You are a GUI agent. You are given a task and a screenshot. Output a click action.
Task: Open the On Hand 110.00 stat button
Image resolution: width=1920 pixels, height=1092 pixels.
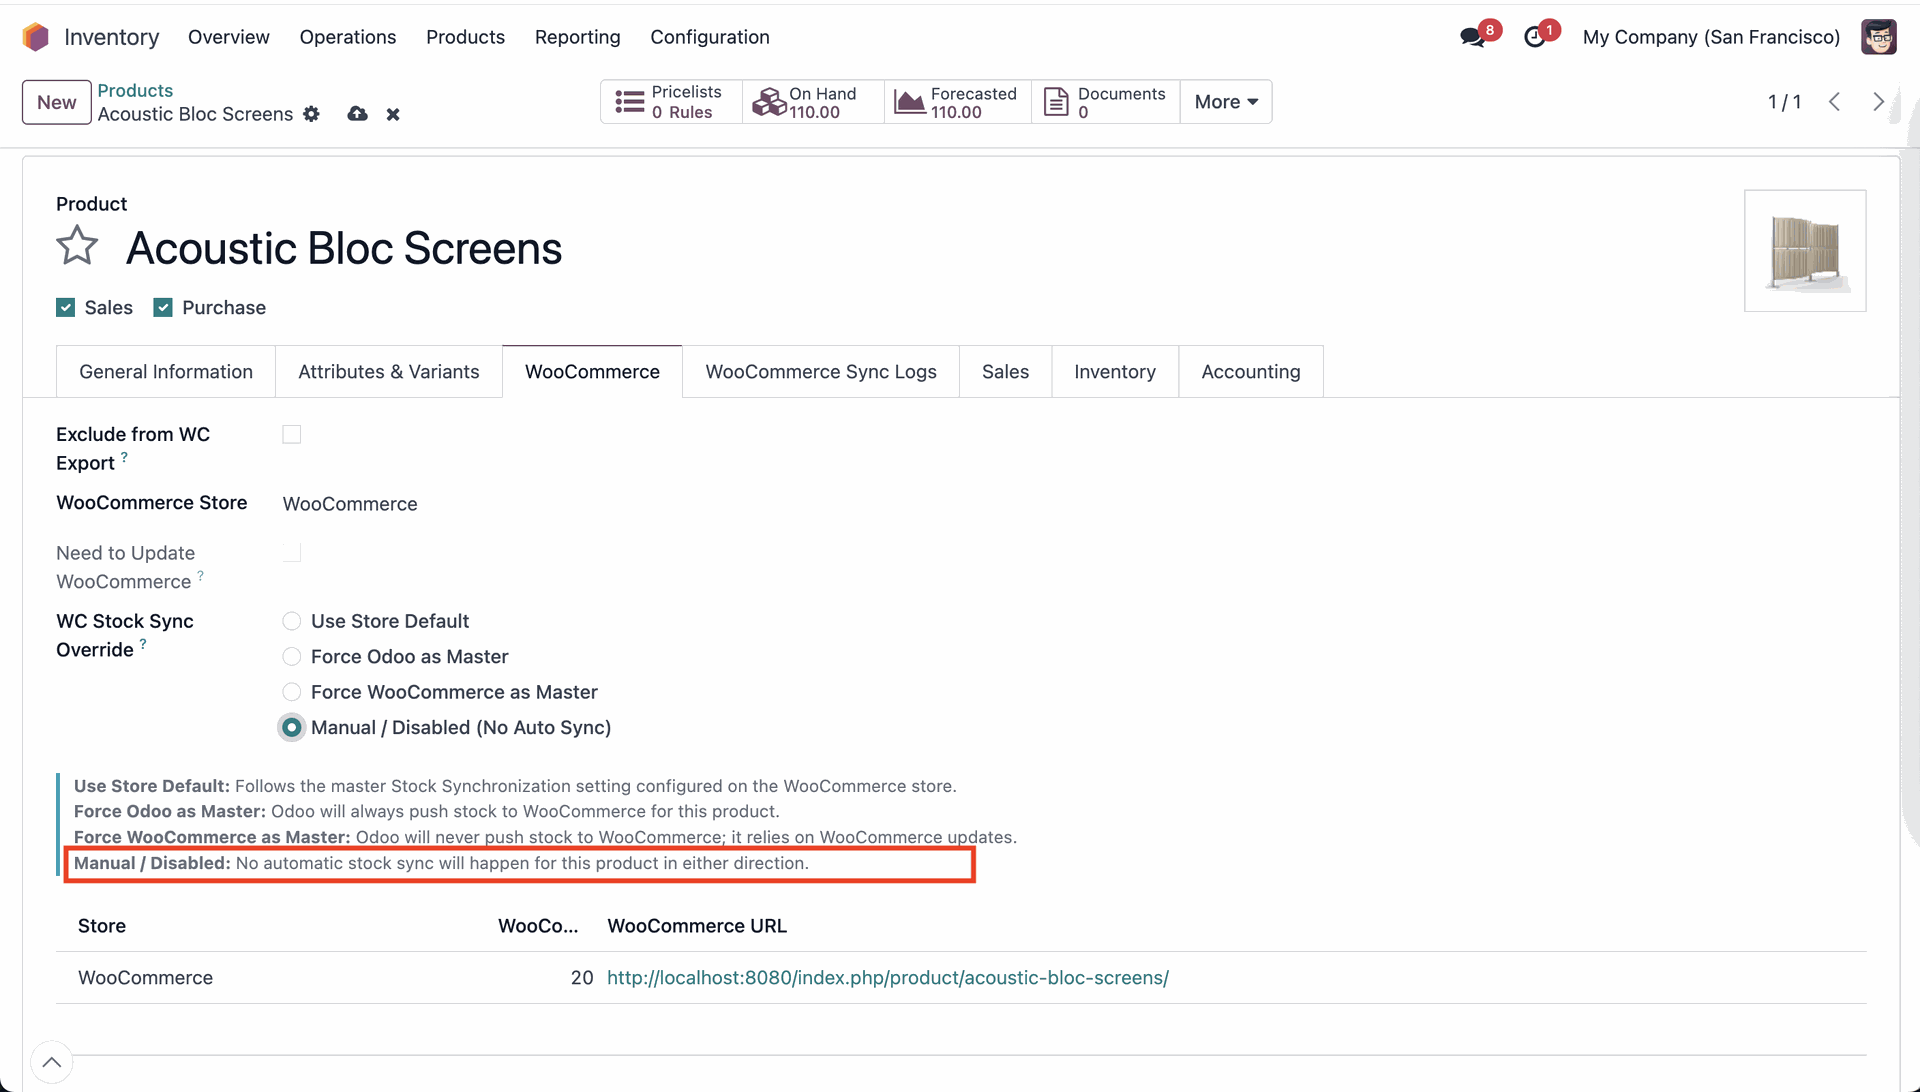[x=813, y=102]
